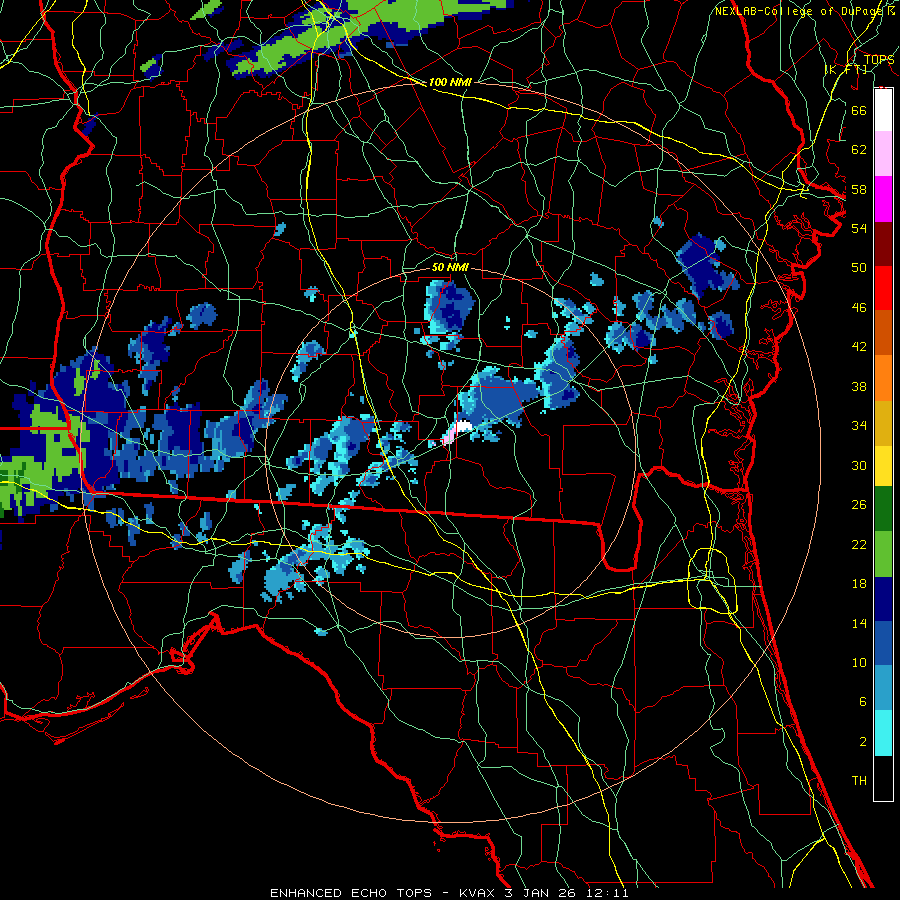Click the '6' legend value
This screenshot has height=900, width=900.
pos(862,702)
